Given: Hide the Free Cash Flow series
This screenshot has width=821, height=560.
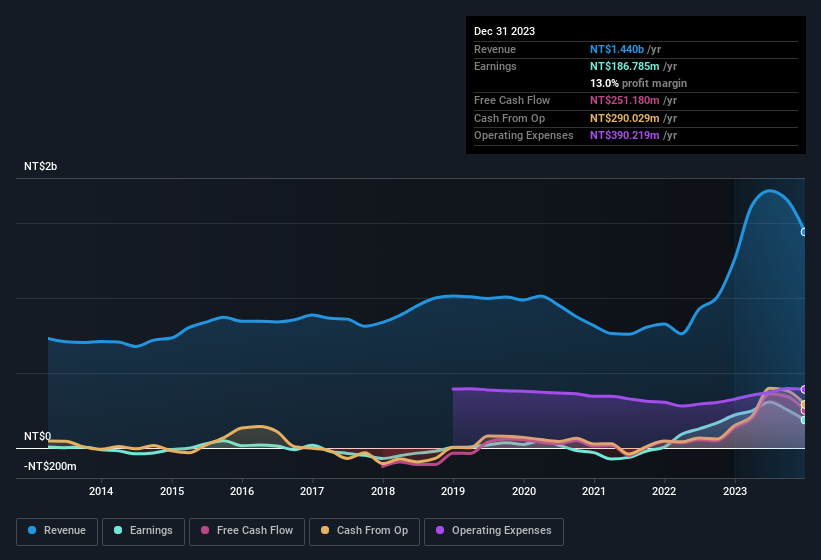Looking at the screenshot, I should pyautogui.click(x=247, y=531).
